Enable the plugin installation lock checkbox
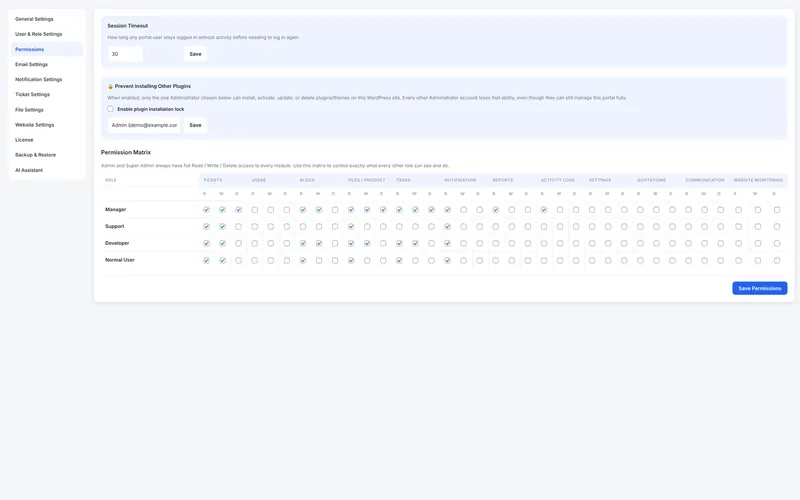The width and height of the screenshot is (800, 500). 110,109
